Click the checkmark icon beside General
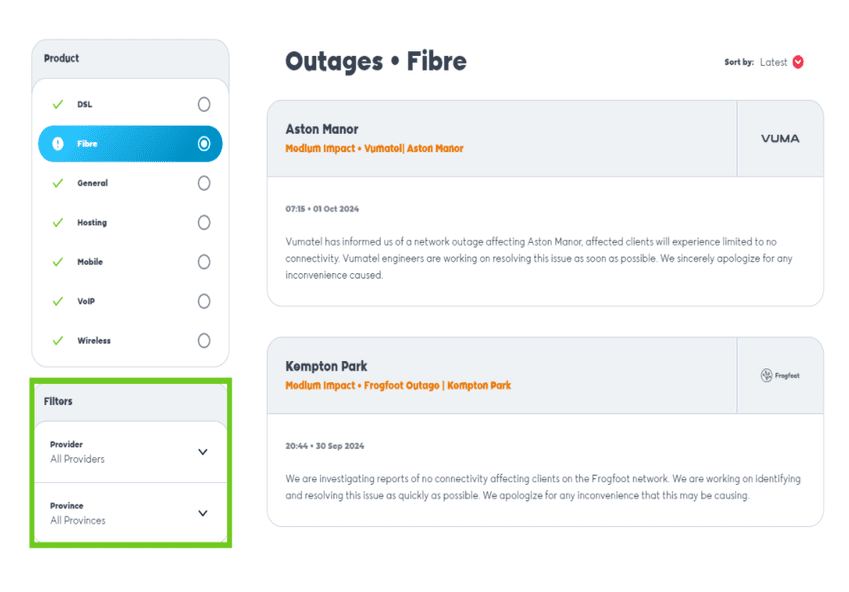Image resolution: width=849 pixels, height=592 pixels. point(58,183)
